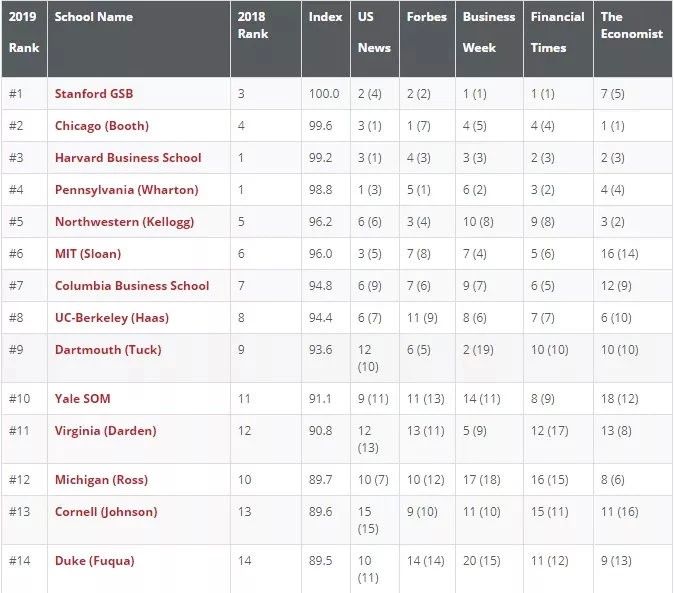
Task: Open the Harvard Business School link
Action: pyautogui.click(x=128, y=157)
